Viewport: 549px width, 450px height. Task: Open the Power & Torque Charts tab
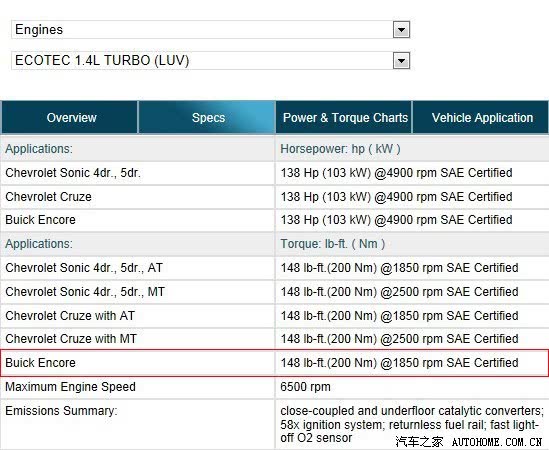click(344, 117)
